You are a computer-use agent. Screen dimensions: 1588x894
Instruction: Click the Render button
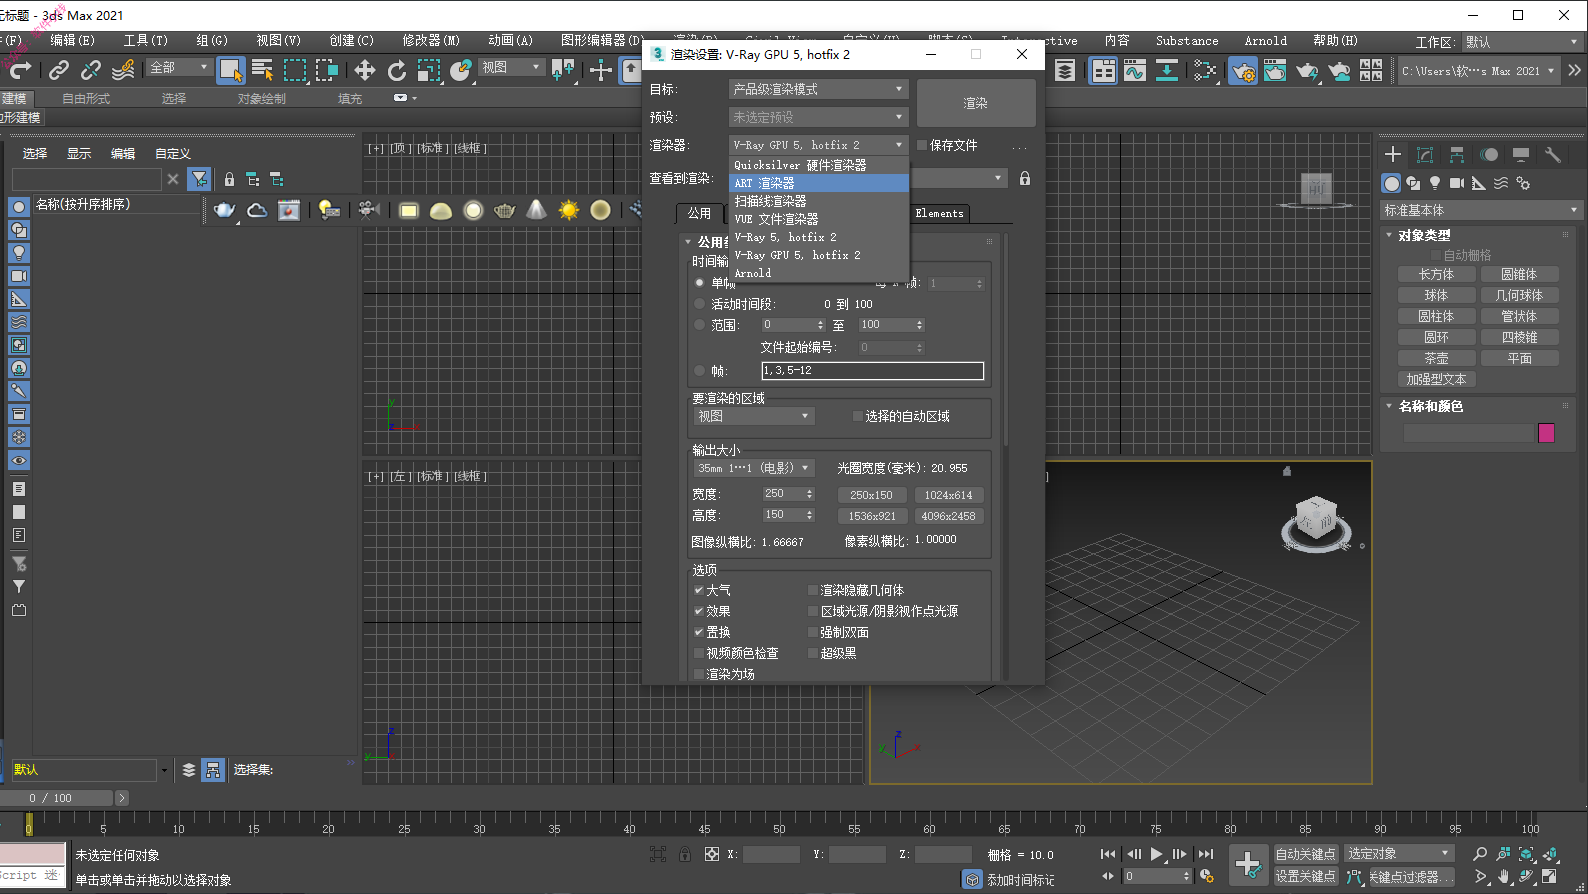976,103
